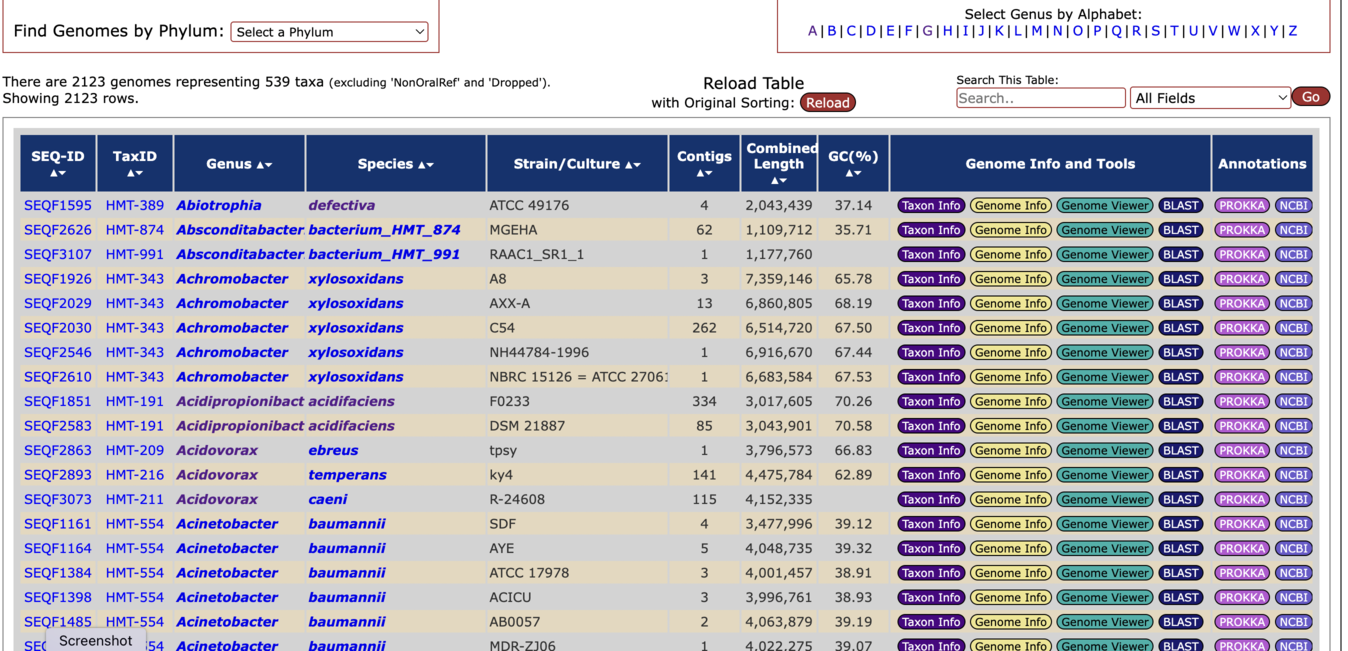Sort by GC(%) column arrows
Screen dimensions: 1348x651
tap(853, 174)
